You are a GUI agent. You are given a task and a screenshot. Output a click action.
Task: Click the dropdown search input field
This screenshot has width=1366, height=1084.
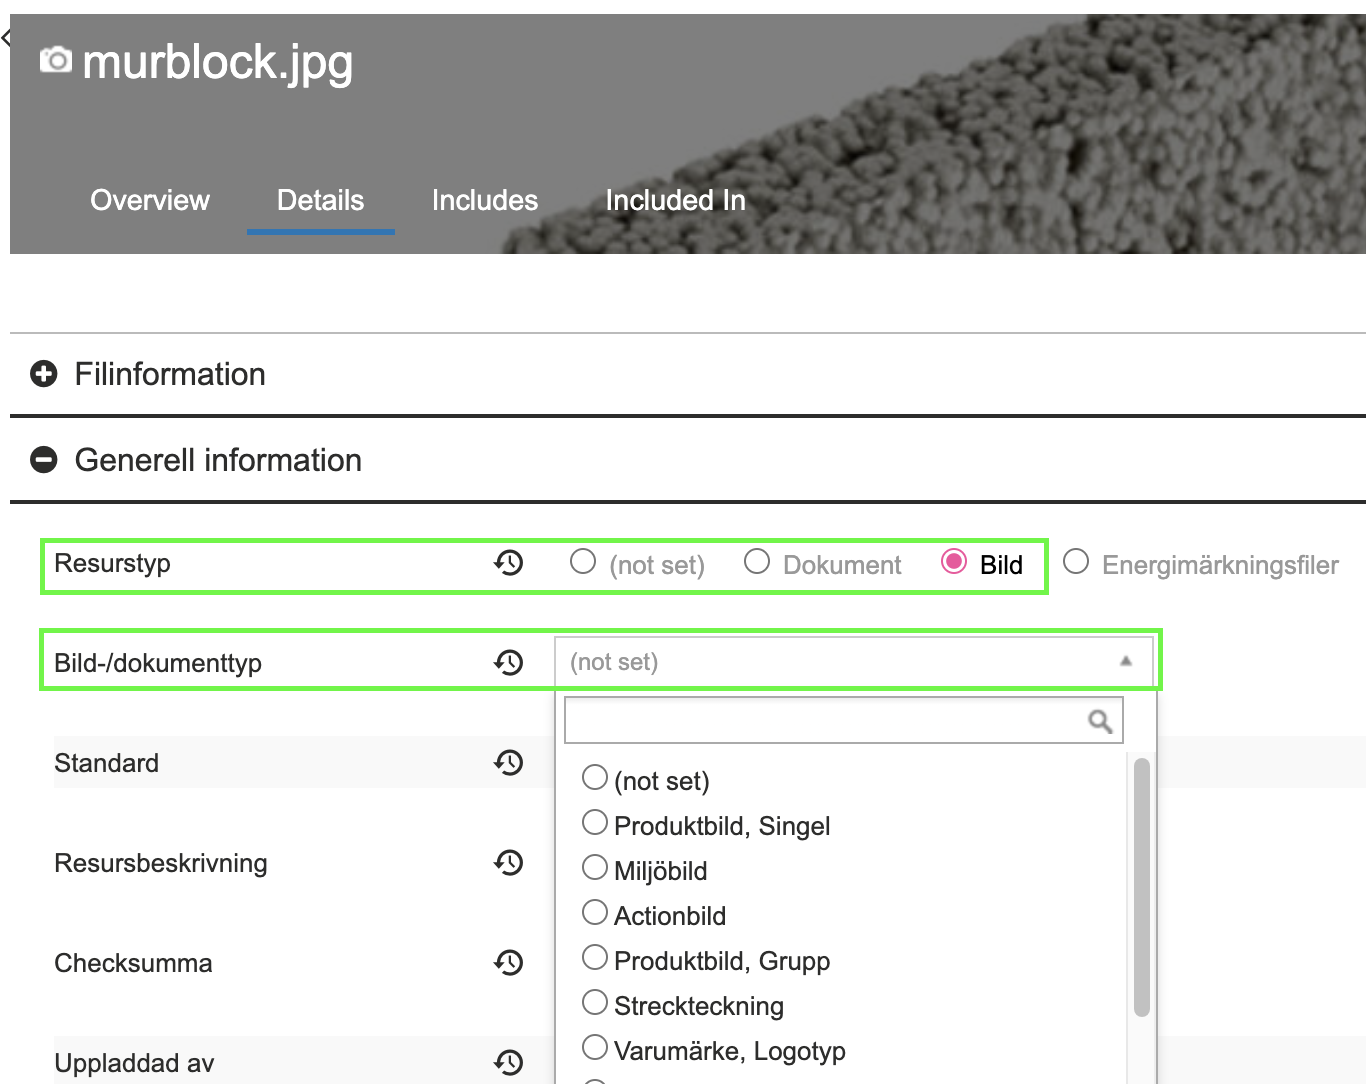(825, 721)
